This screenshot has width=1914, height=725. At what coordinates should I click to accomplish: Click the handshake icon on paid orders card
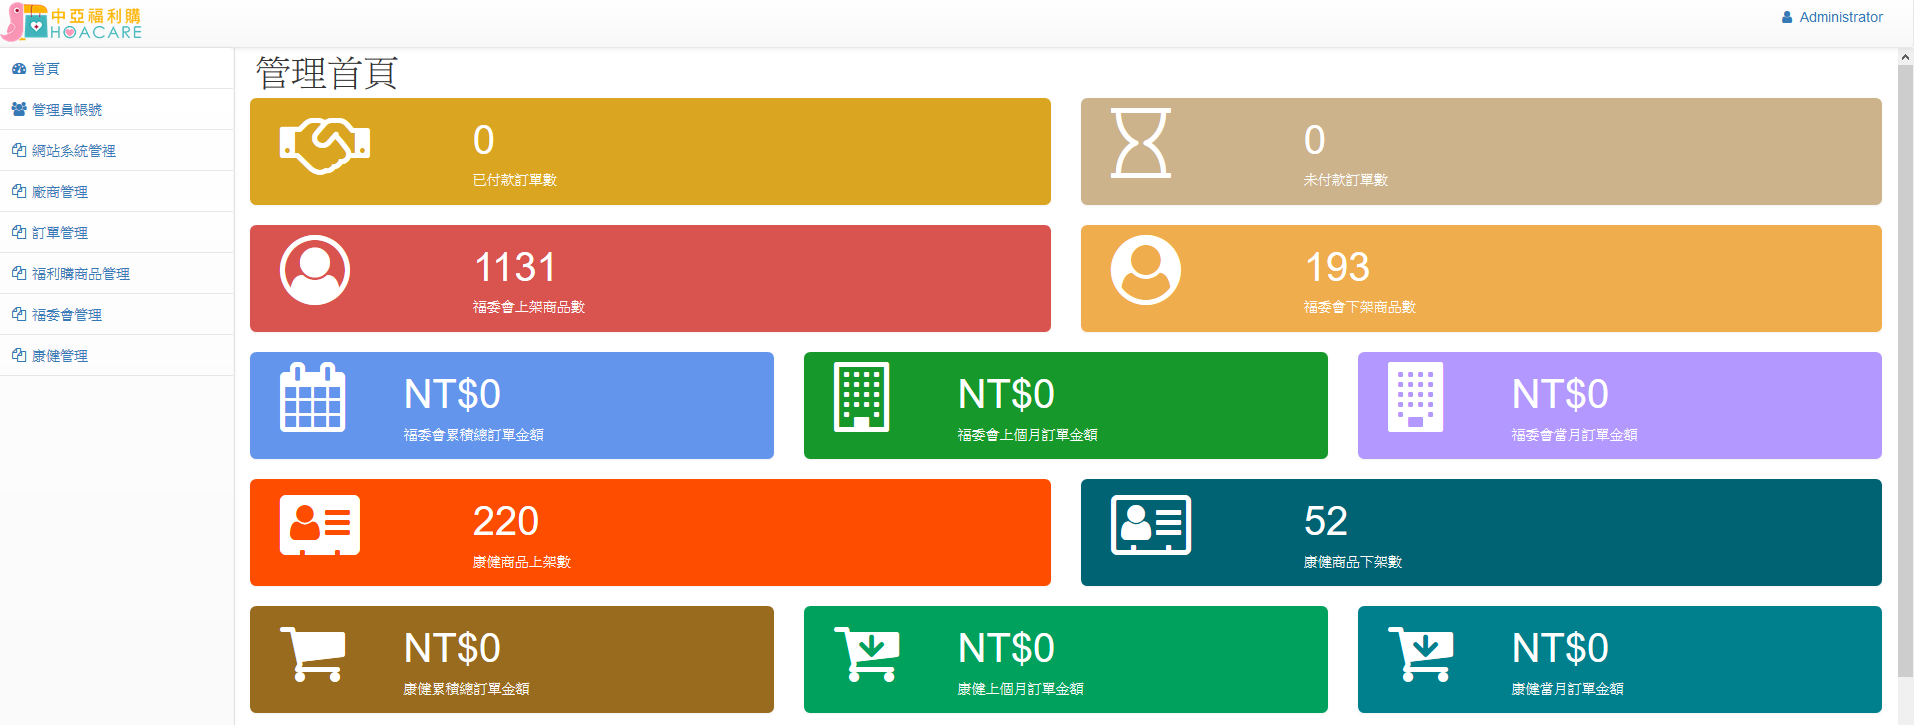[325, 145]
